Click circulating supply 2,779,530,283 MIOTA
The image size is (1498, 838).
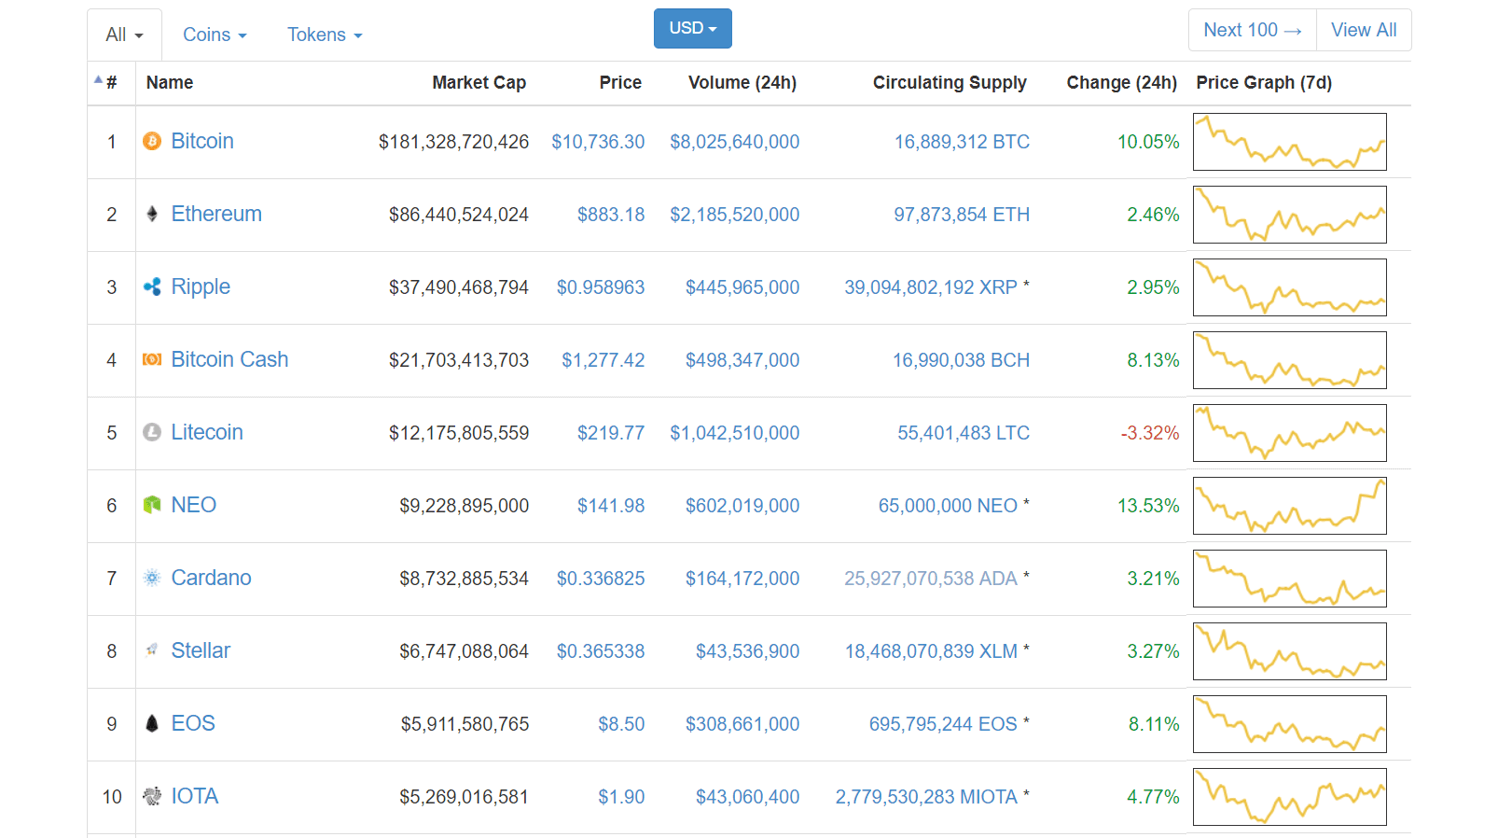point(927,797)
